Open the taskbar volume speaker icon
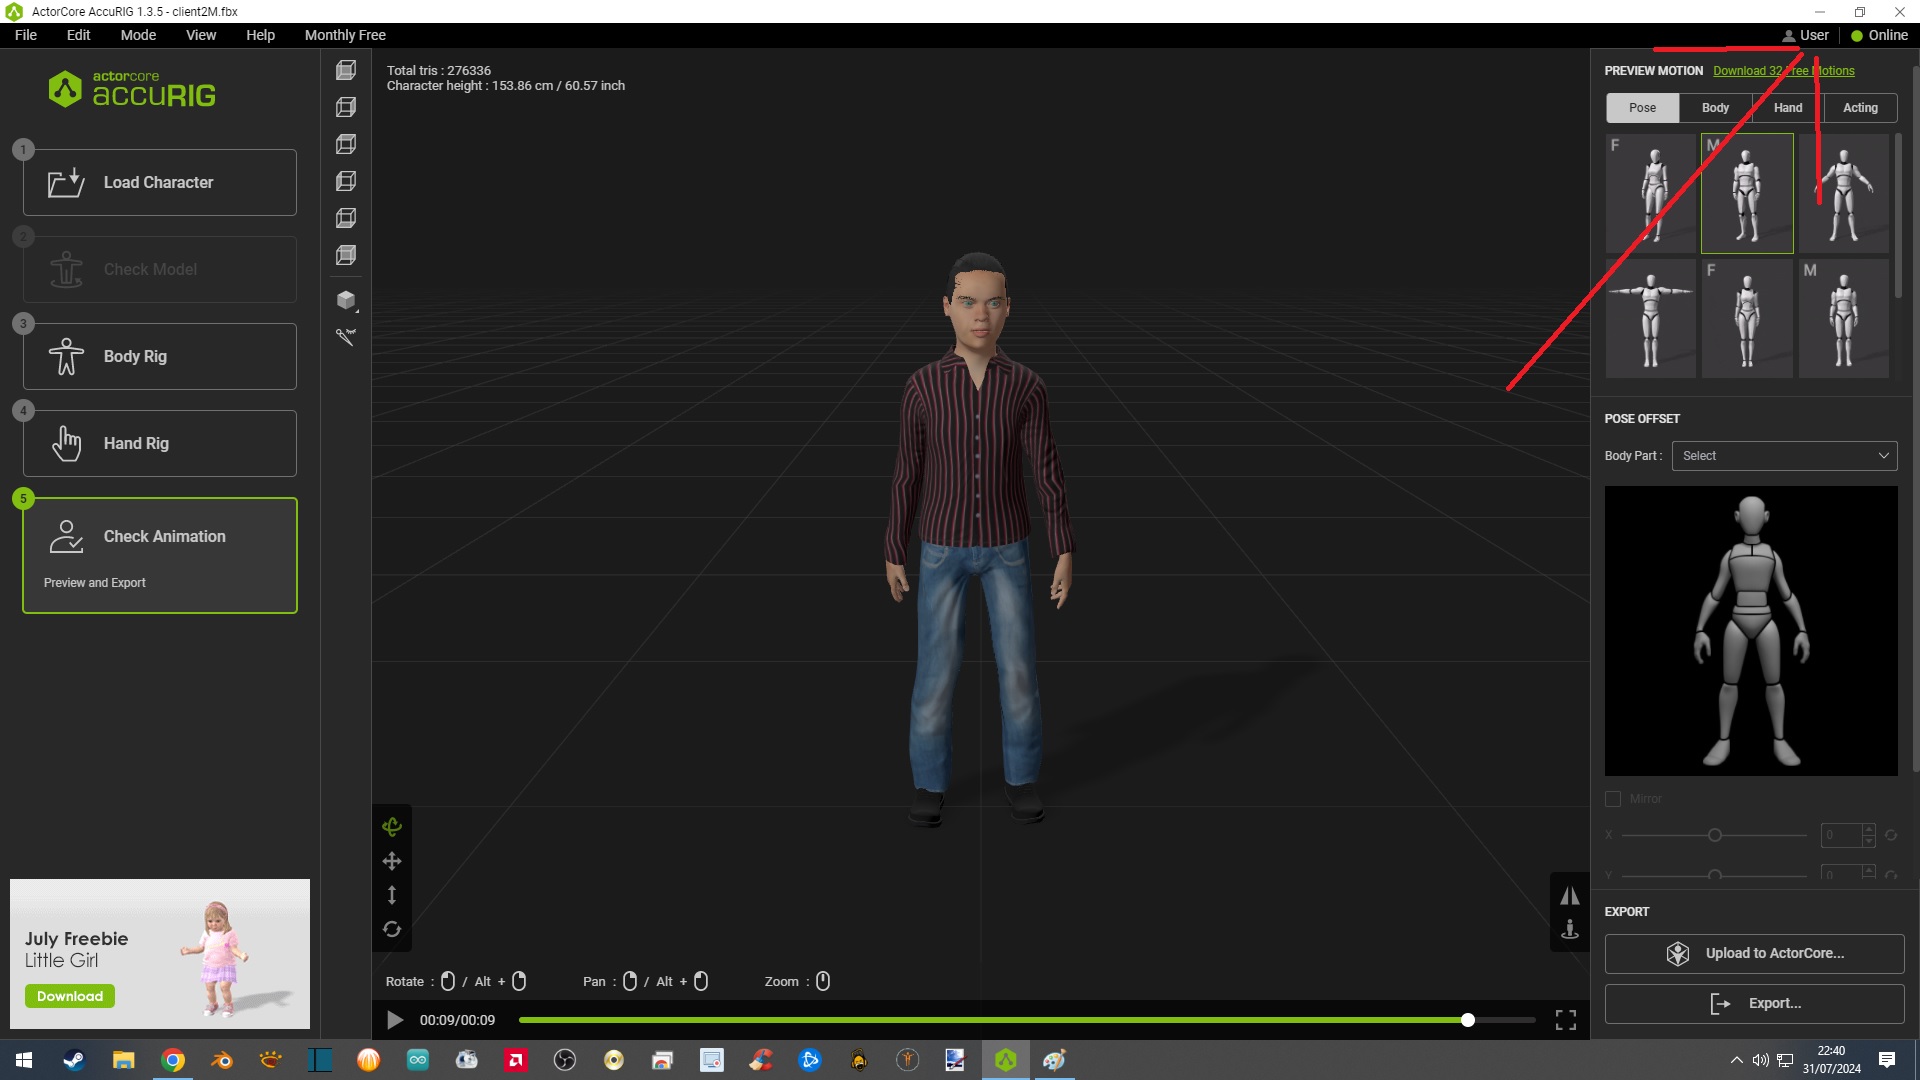 coord(1761,1060)
